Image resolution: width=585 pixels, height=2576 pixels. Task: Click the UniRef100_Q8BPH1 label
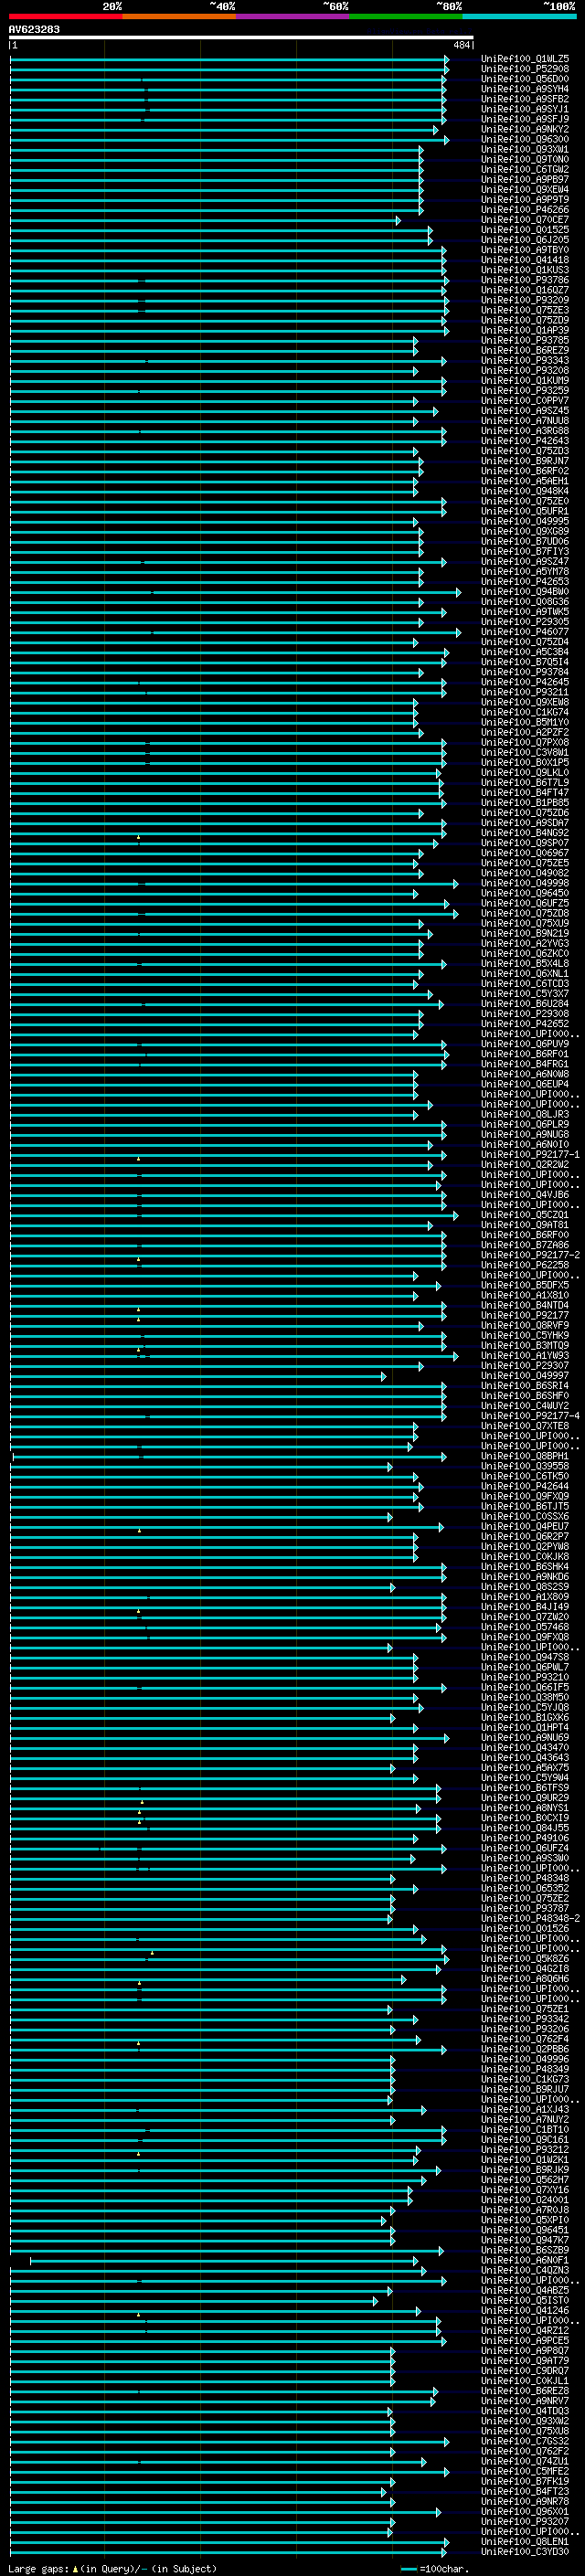pyautogui.click(x=525, y=1456)
